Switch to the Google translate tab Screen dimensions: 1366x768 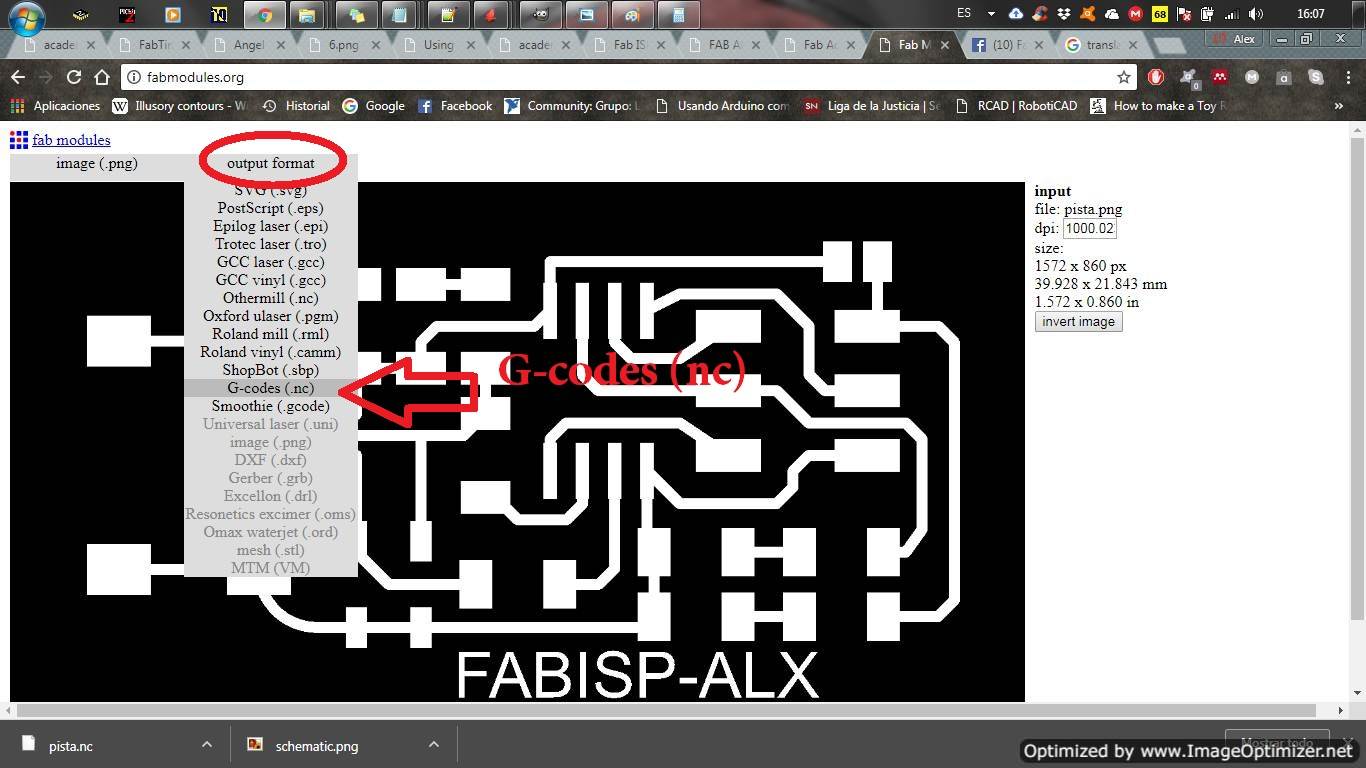tap(1100, 45)
